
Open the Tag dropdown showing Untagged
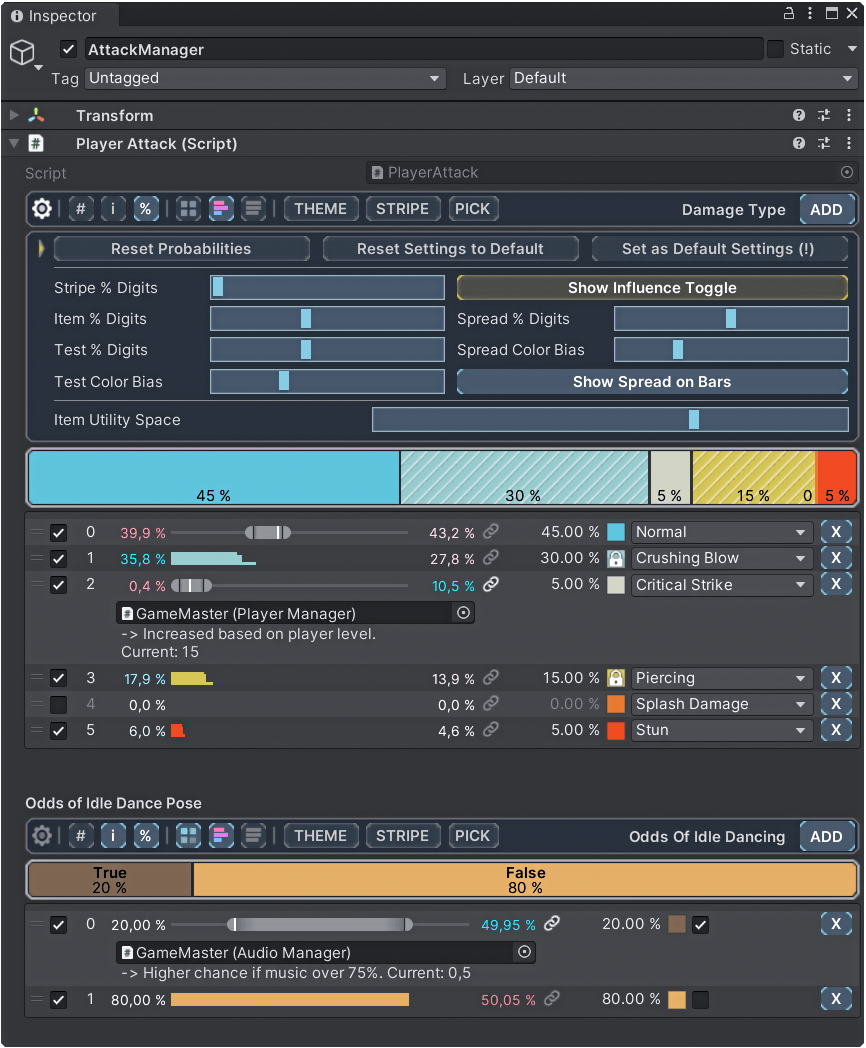(264, 78)
